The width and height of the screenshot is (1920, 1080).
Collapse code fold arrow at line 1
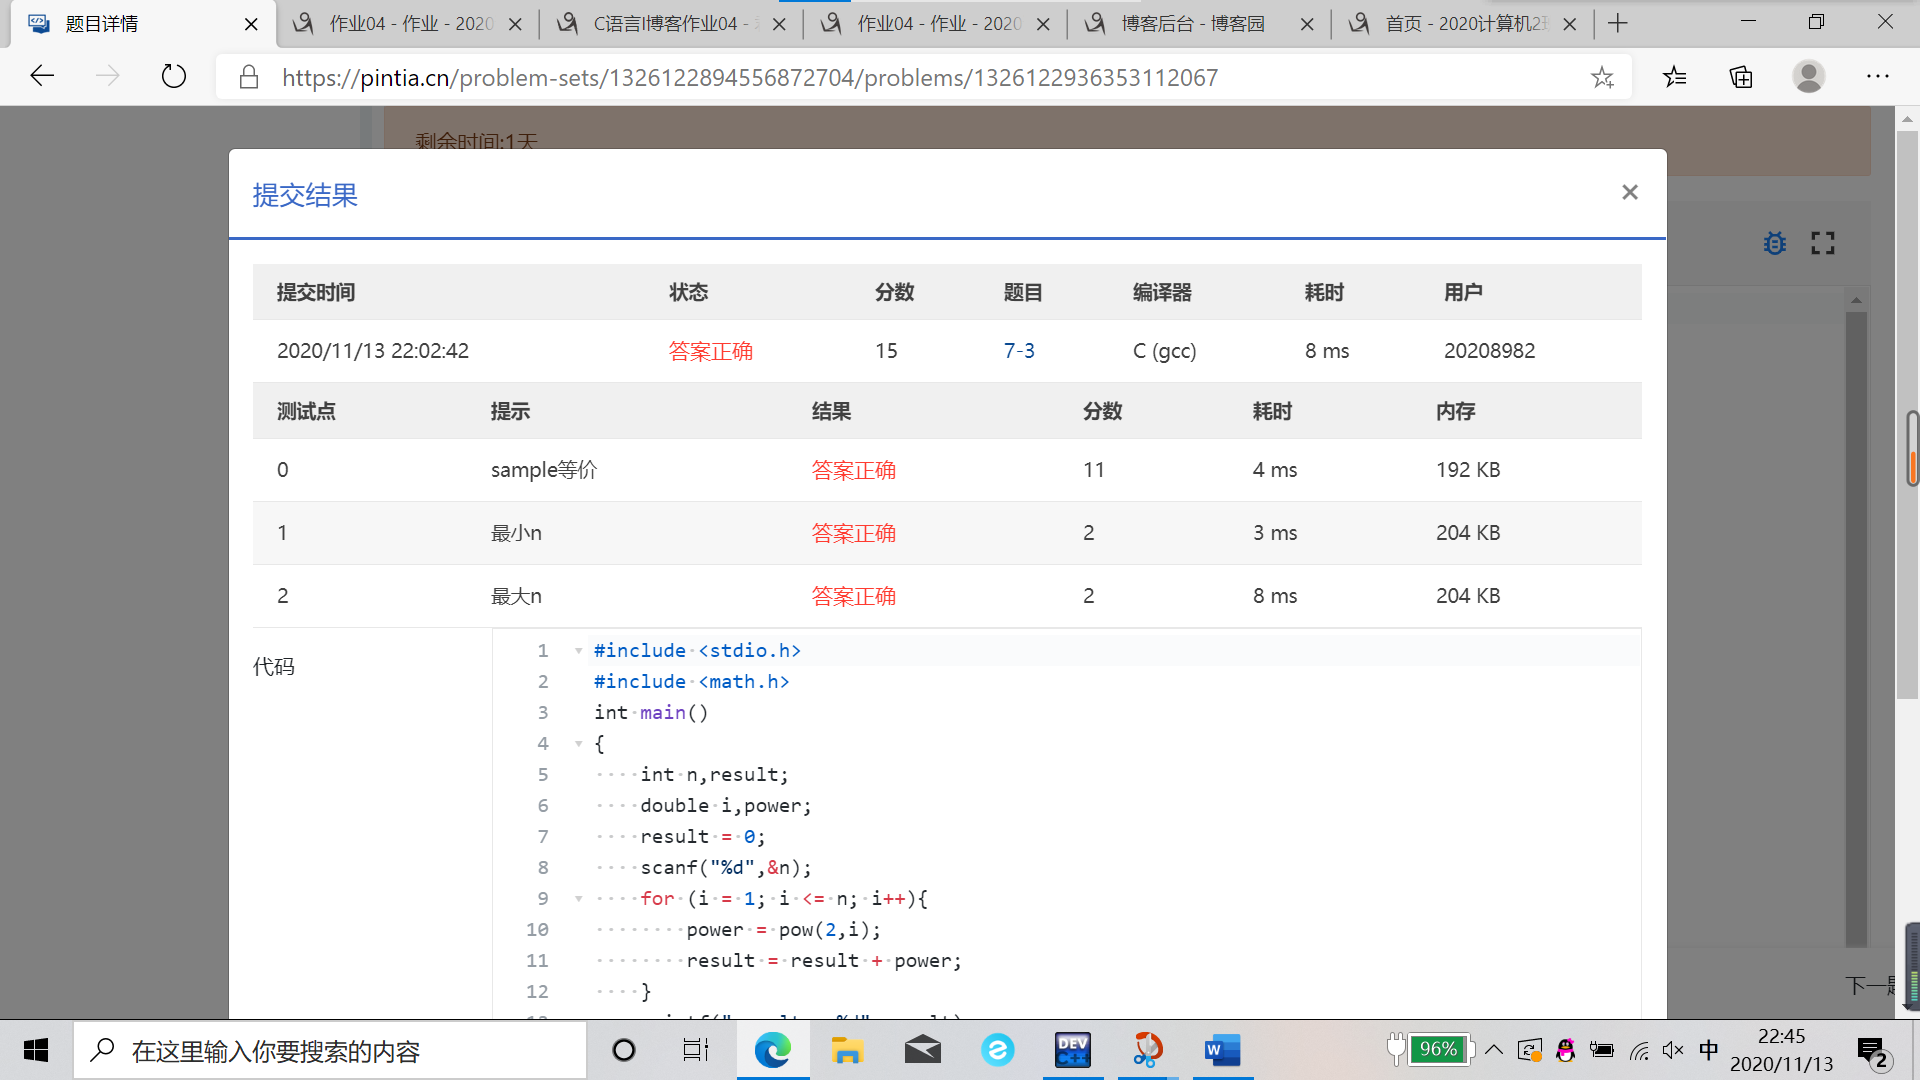pyautogui.click(x=578, y=651)
